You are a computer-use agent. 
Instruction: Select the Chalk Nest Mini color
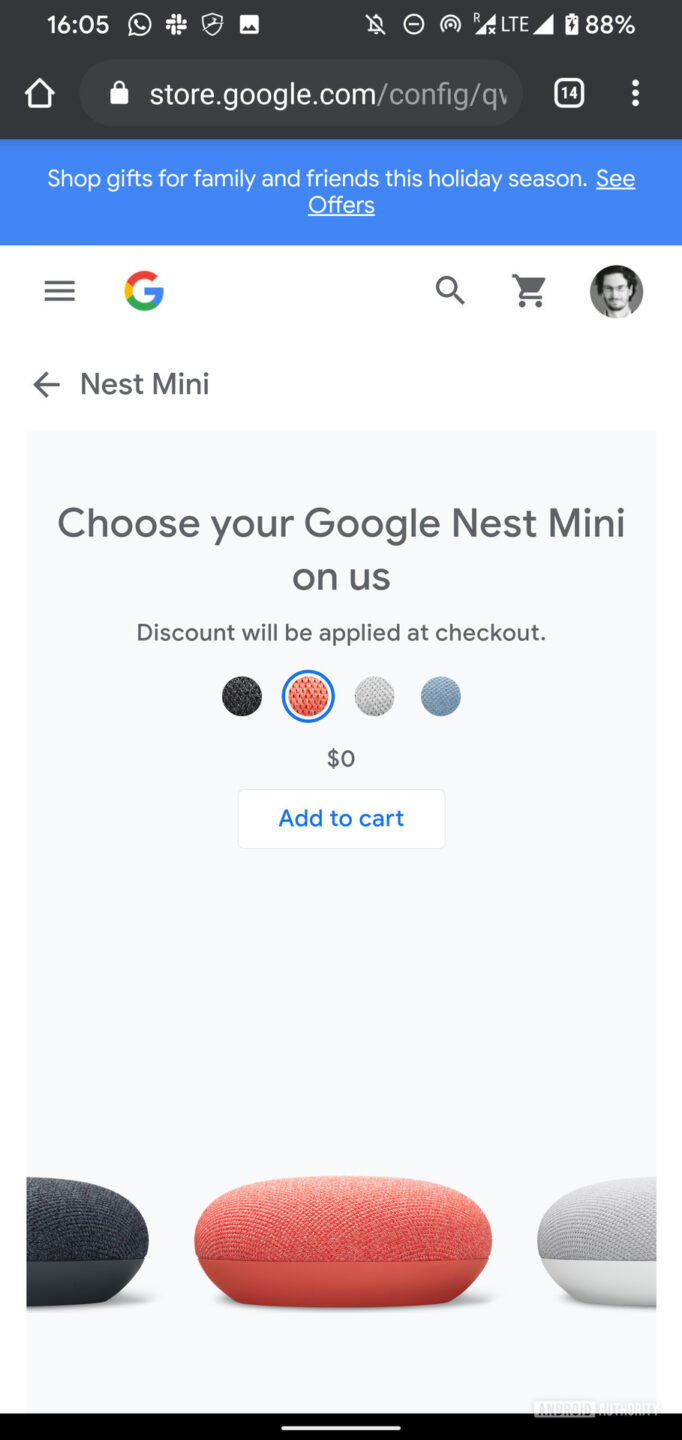tap(374, 696)
